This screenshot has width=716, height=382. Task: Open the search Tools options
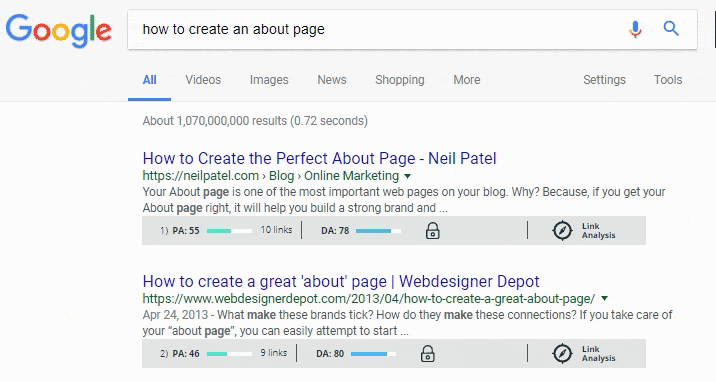point(668,80)
